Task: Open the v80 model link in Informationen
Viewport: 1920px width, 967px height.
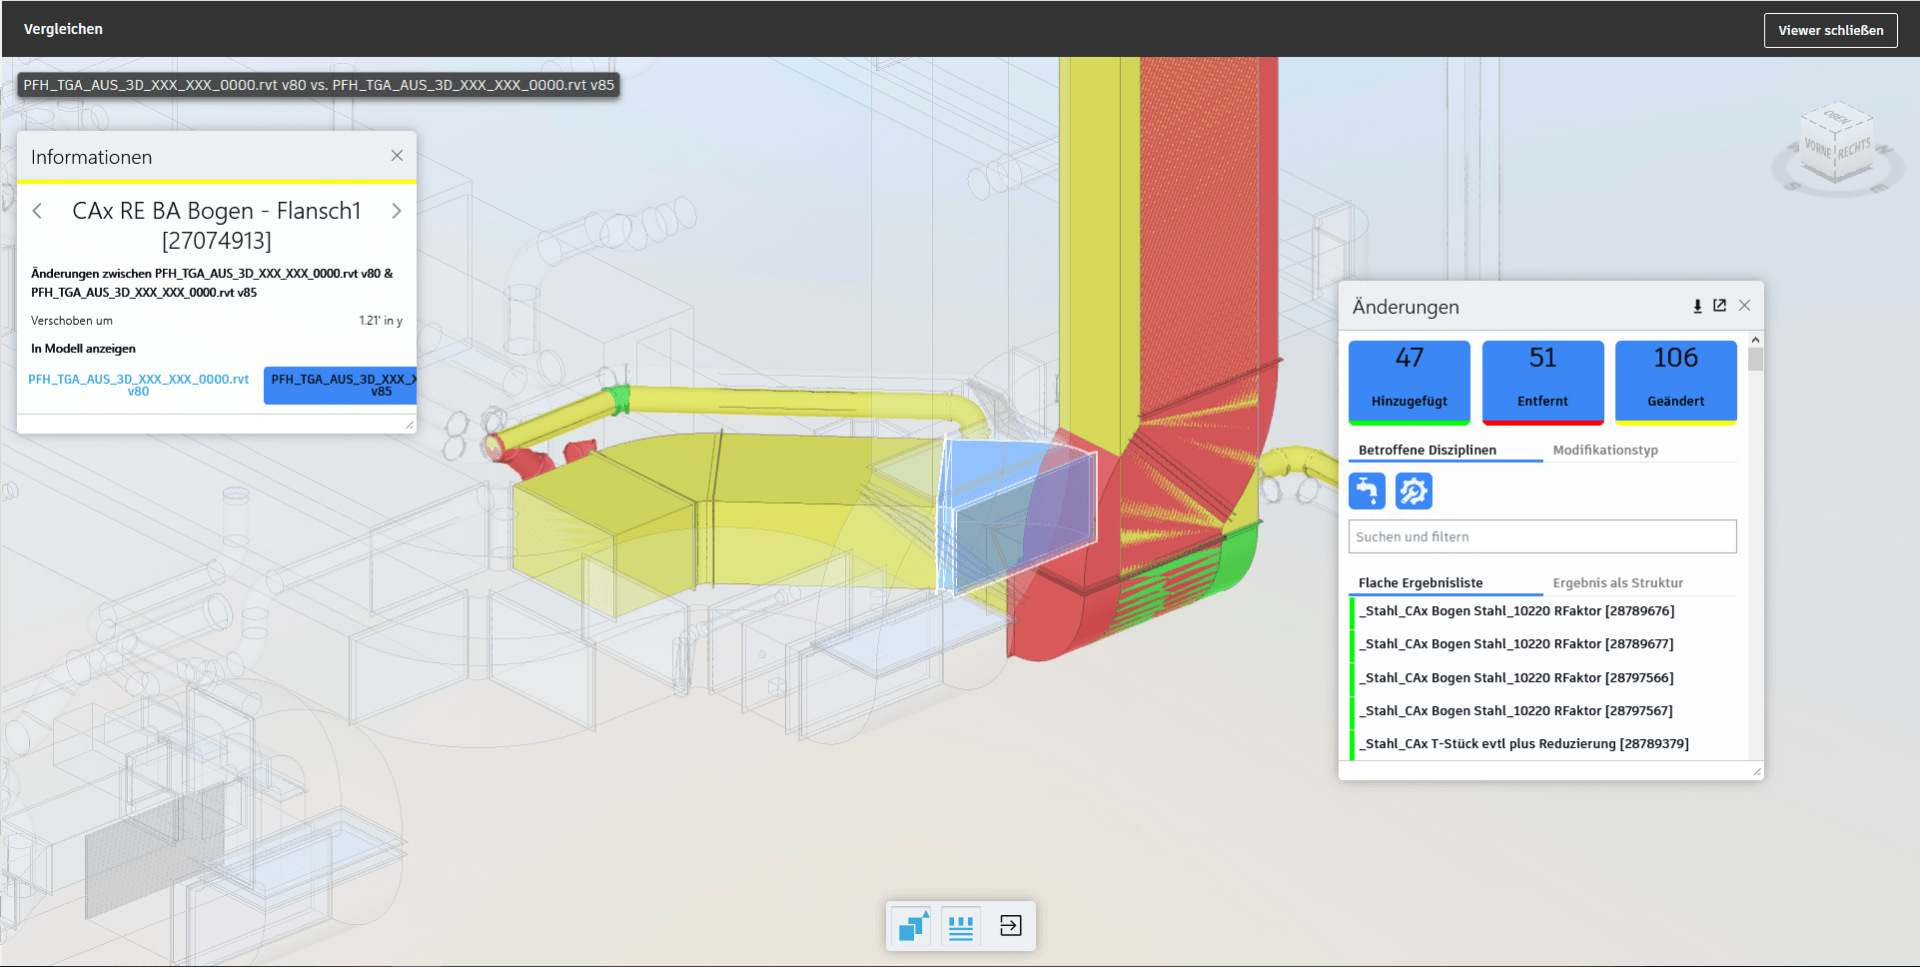Action: coord(139,385)
